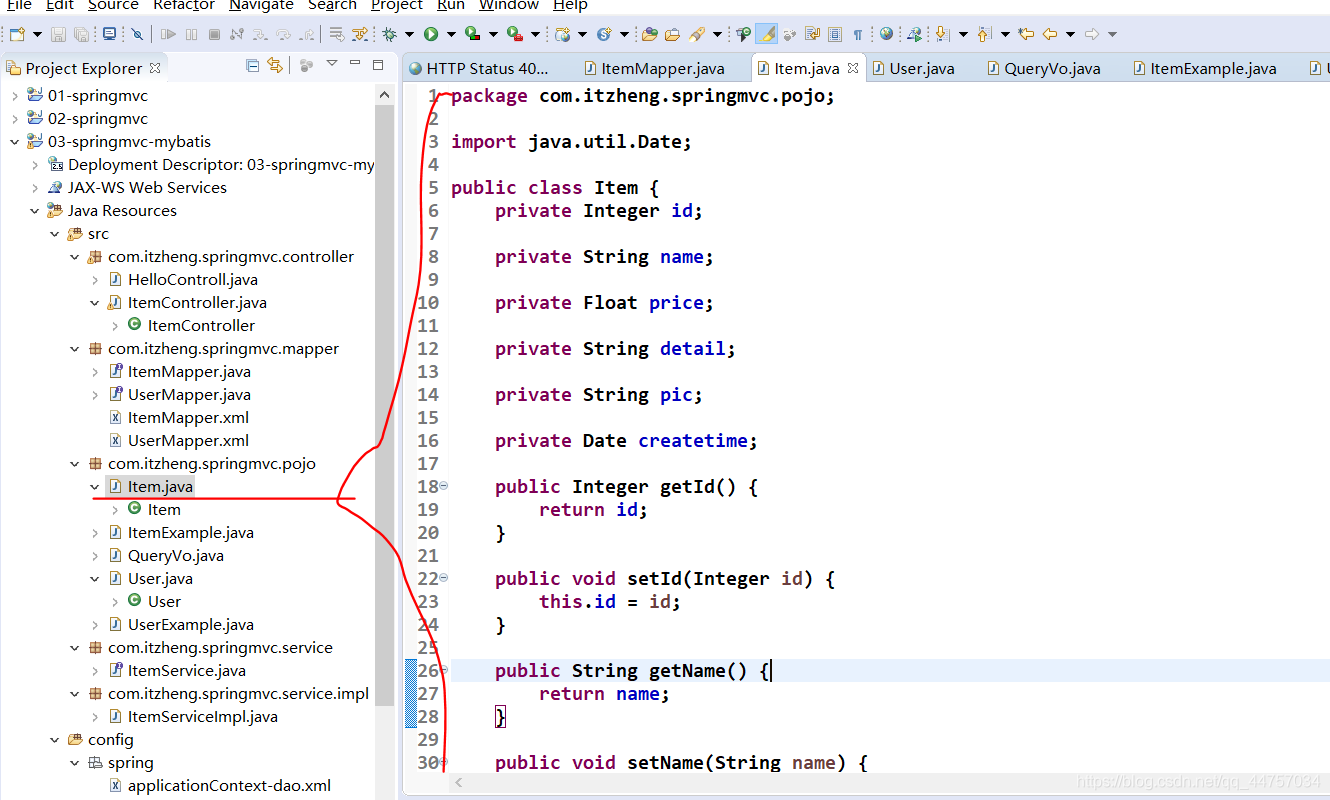Click the green Run button
The height and width of the screenshot is (800, 1330).
coord(430,34)
